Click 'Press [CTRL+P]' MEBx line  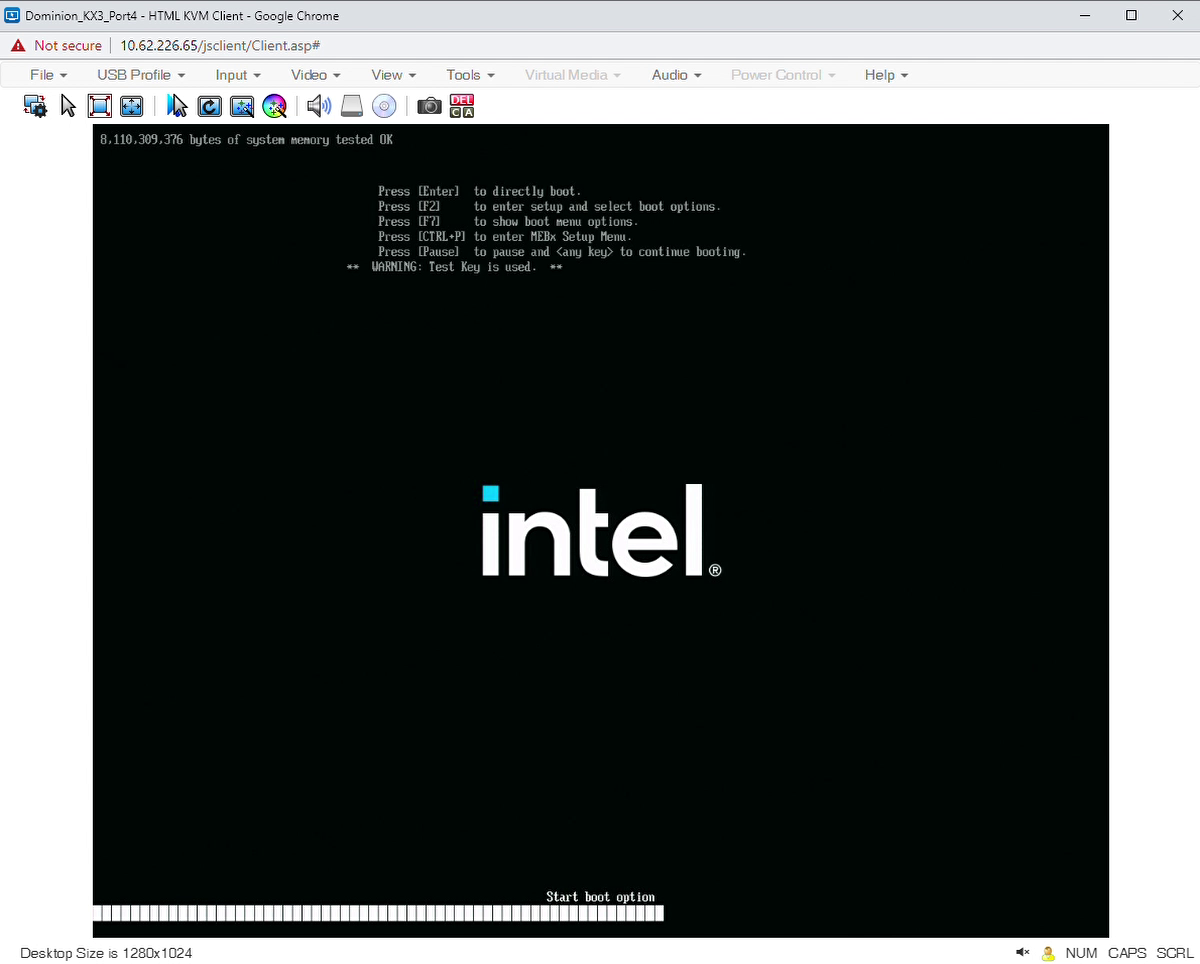pyautogui.click(x=505, y=236)
